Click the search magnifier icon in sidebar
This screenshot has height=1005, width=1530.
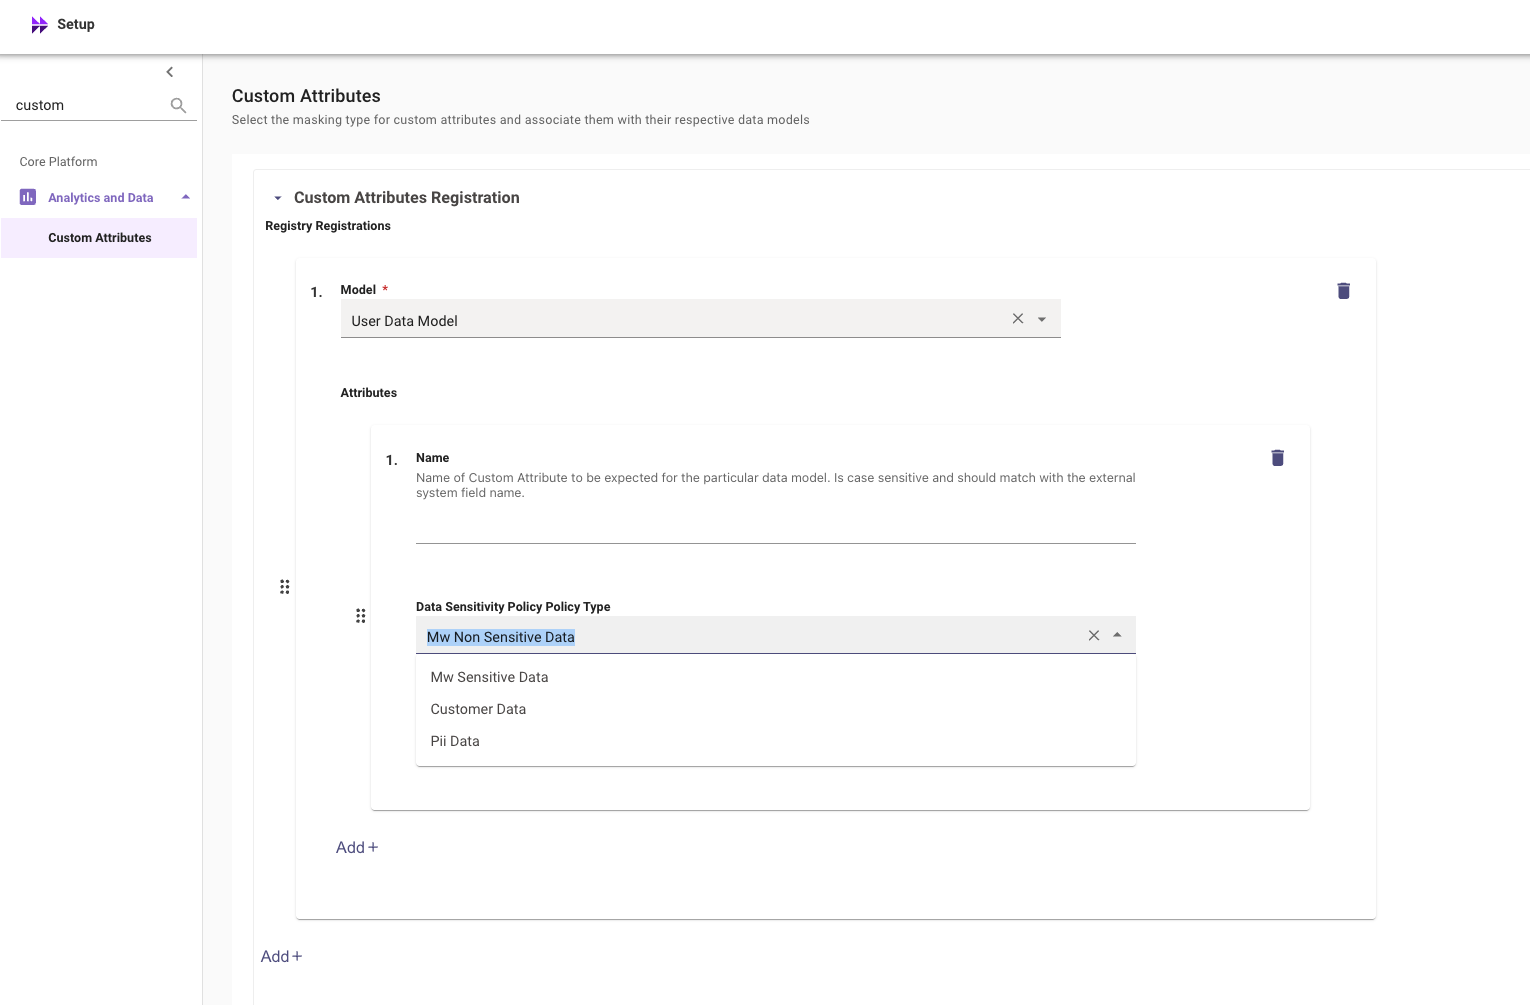tap(178, 105)
